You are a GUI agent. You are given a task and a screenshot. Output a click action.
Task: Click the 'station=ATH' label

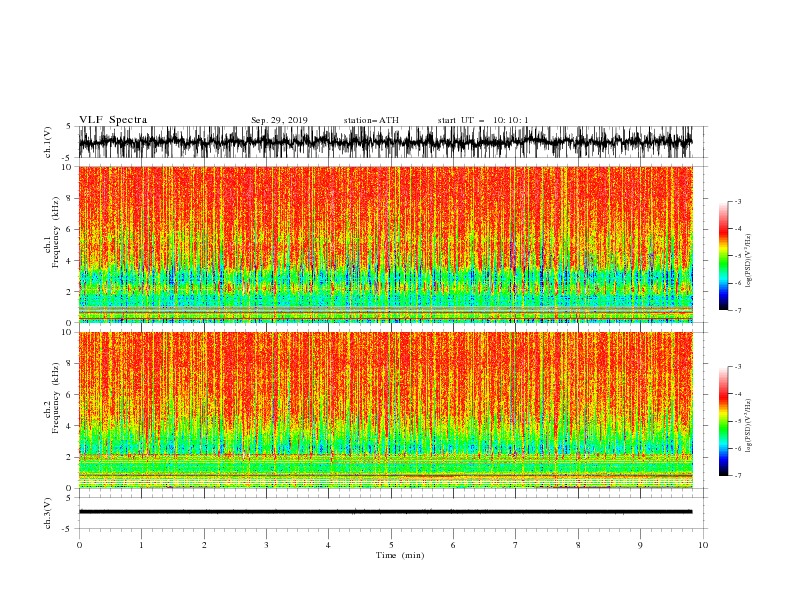click(x=371, y=120)
